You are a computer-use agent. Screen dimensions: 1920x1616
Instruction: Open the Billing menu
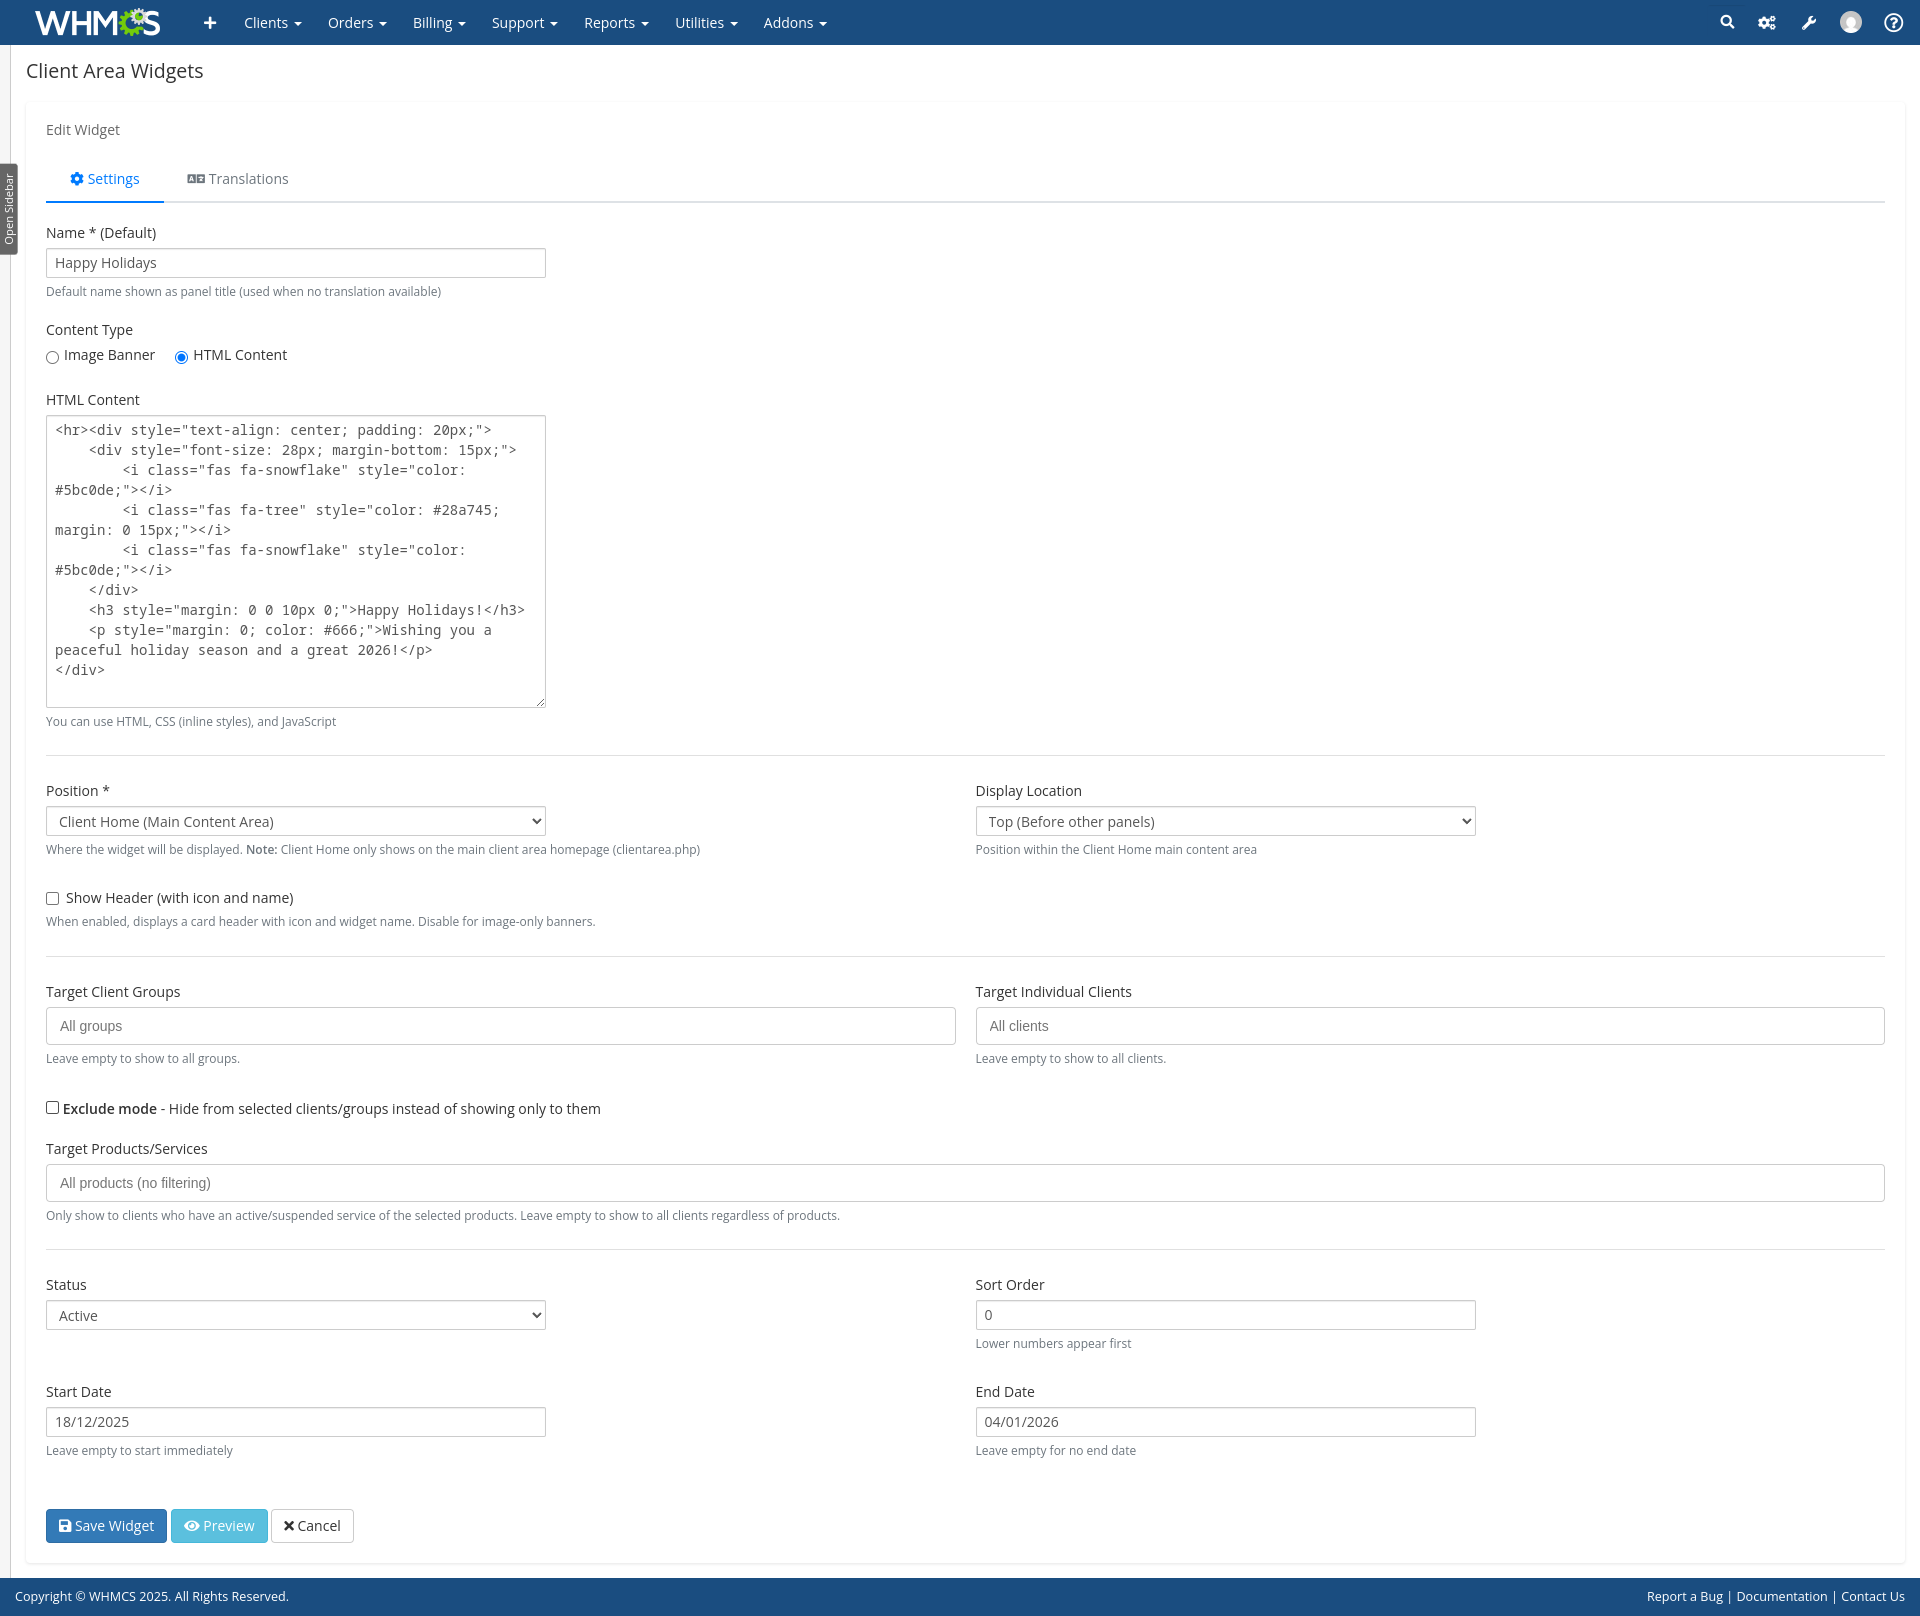click(439, 22)
